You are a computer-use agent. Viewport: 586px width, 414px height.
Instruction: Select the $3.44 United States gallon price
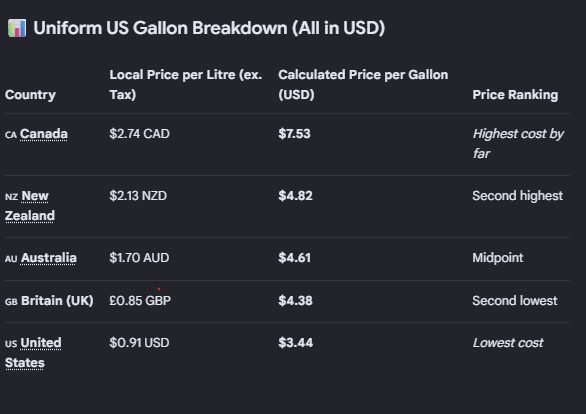(295, 343)
